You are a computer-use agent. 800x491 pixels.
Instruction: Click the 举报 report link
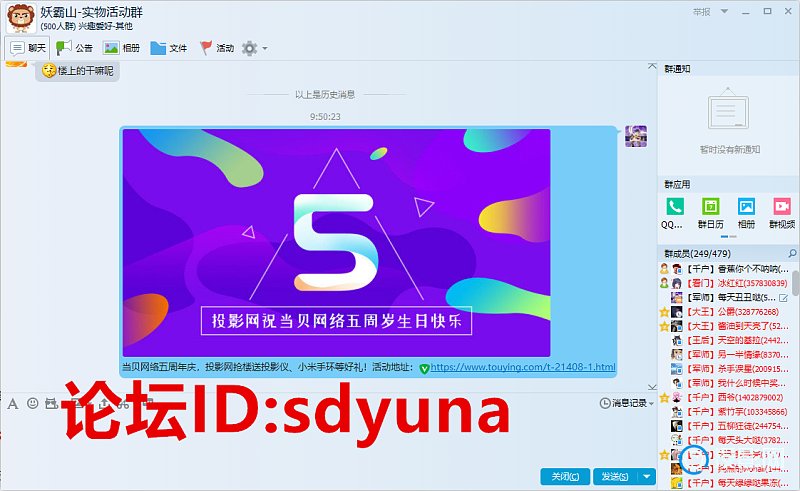(x=702, y=12)
